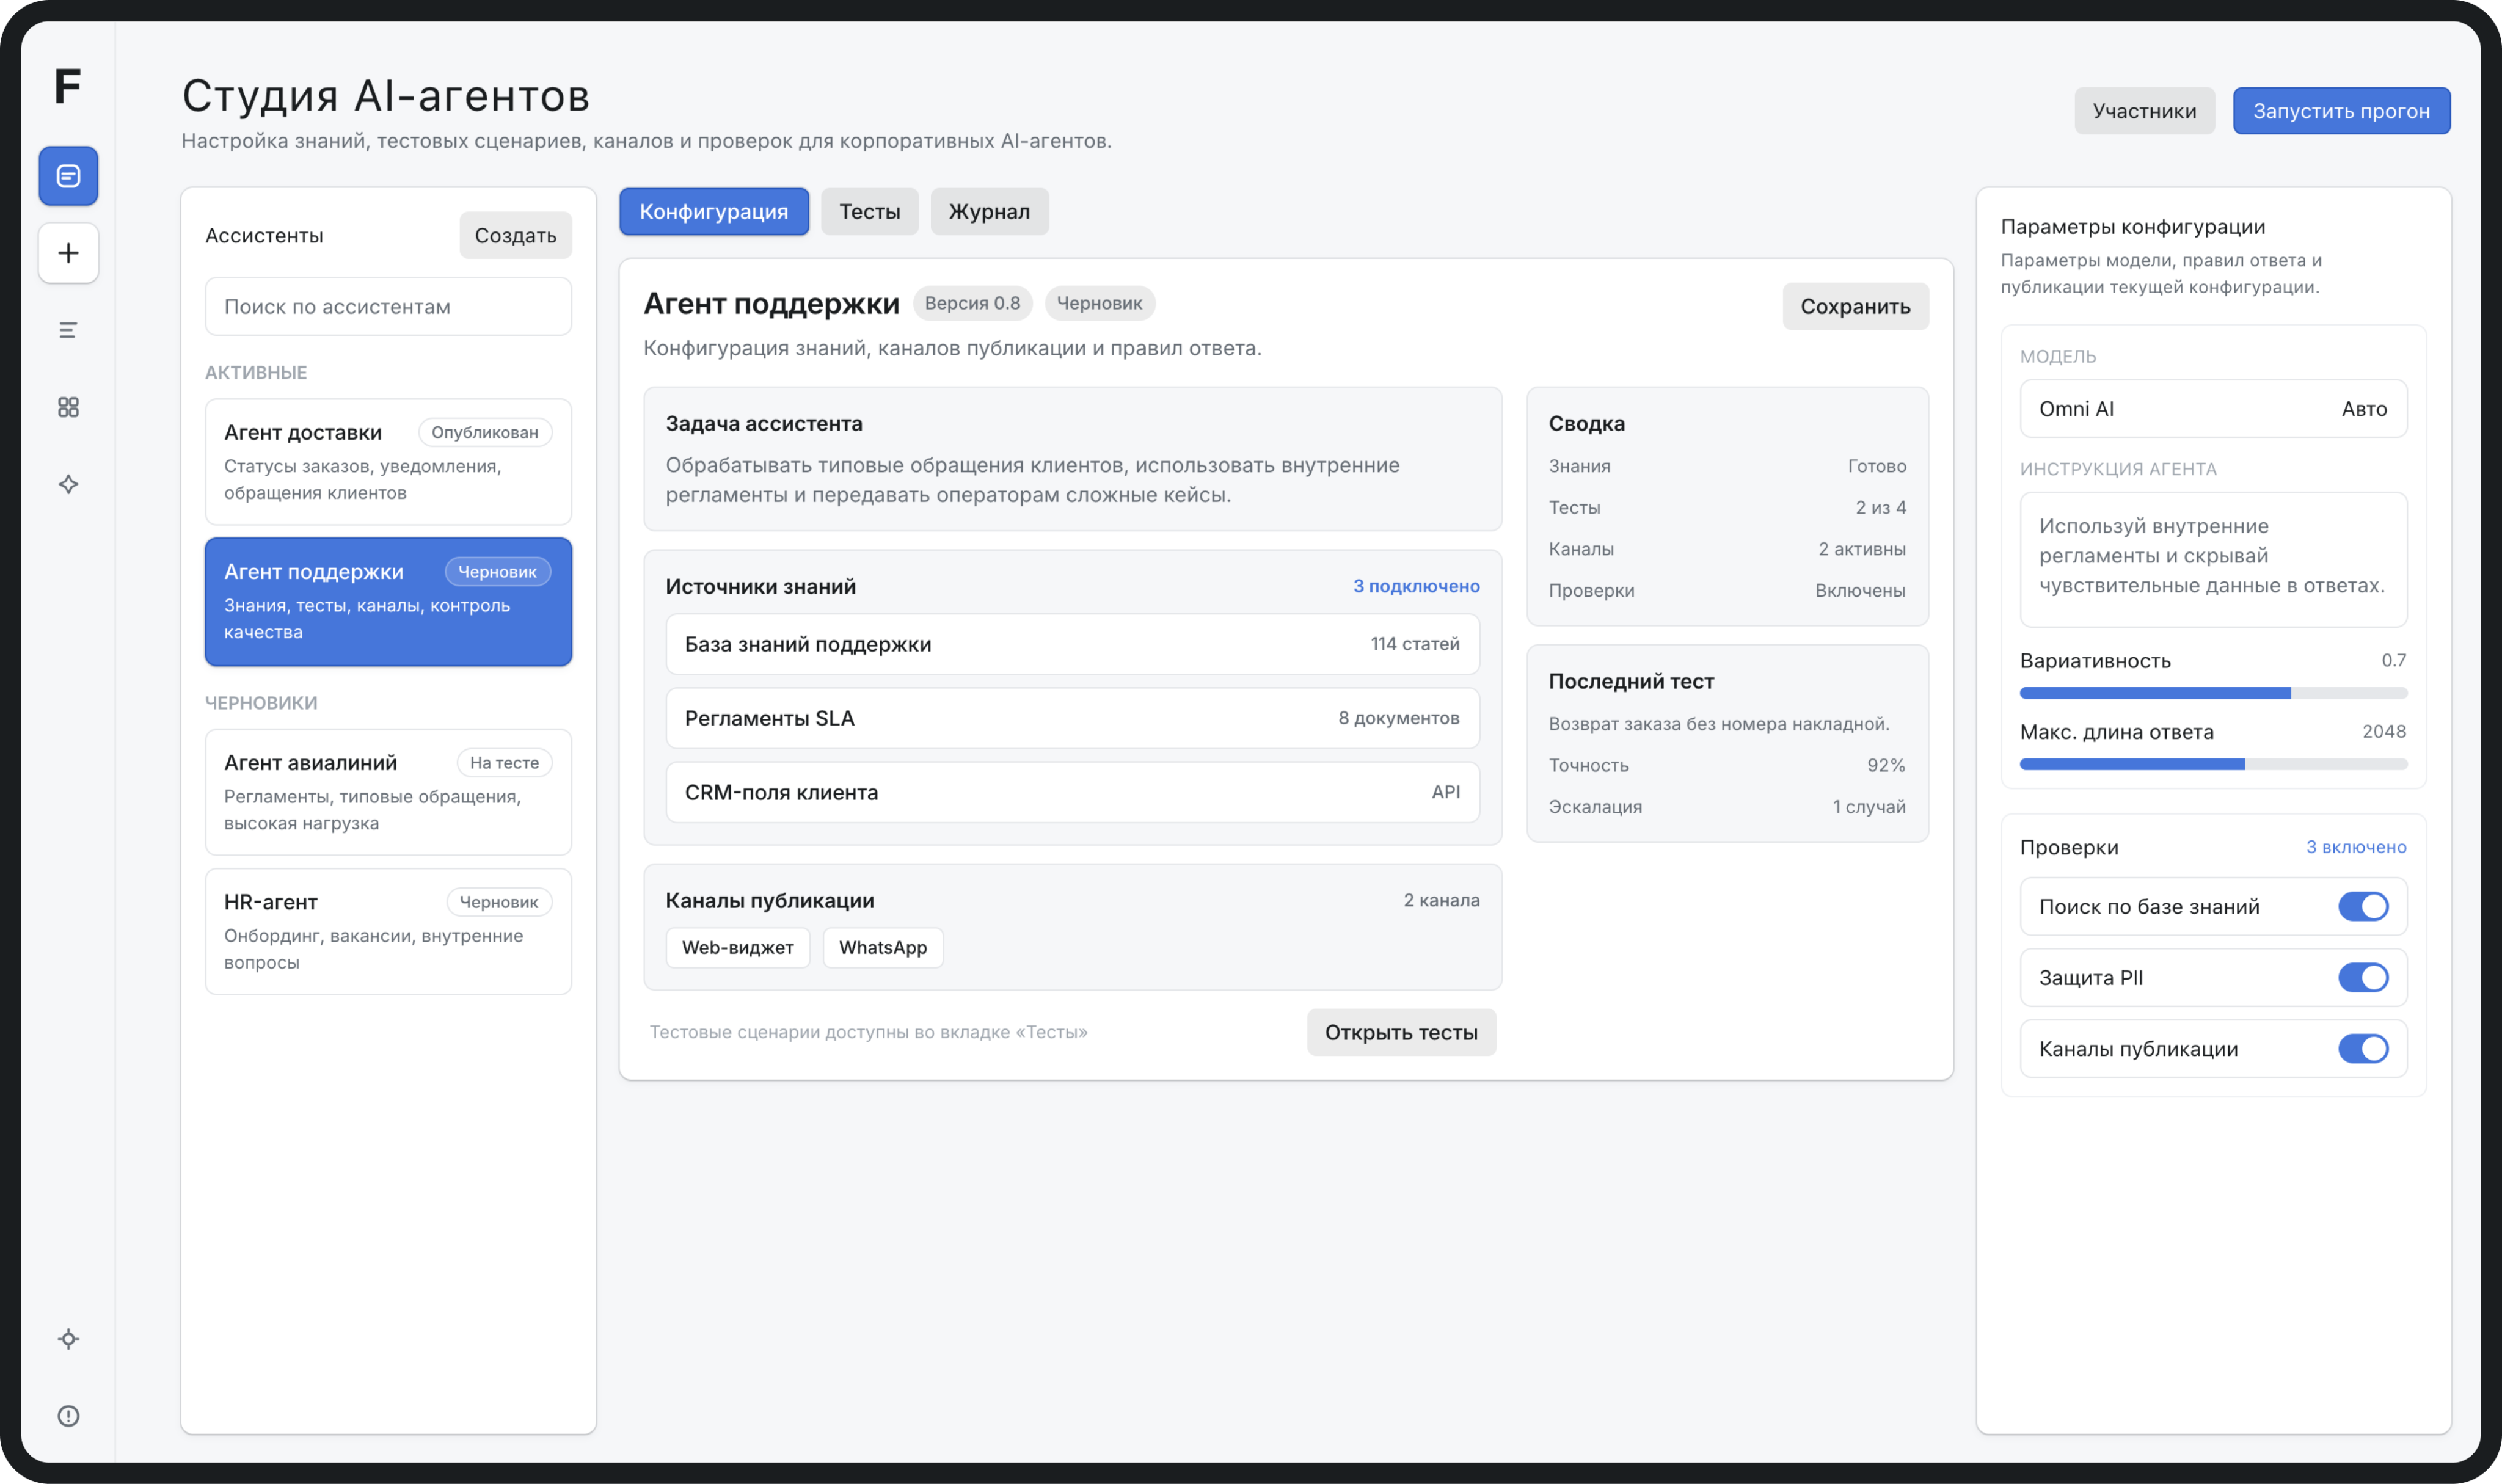Click the crosshair icon near sidebar bottom
The image size is (2502, 1484).
coord(68,1339)
